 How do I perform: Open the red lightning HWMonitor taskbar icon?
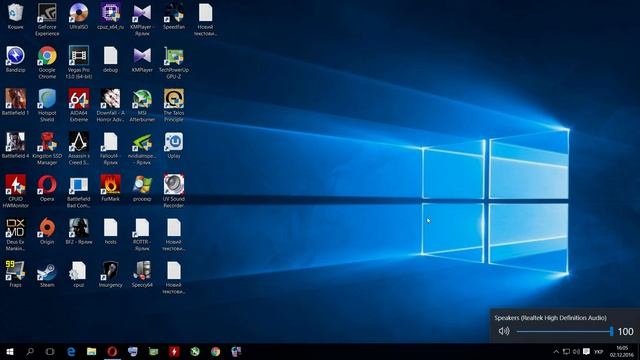coord(174,351)
